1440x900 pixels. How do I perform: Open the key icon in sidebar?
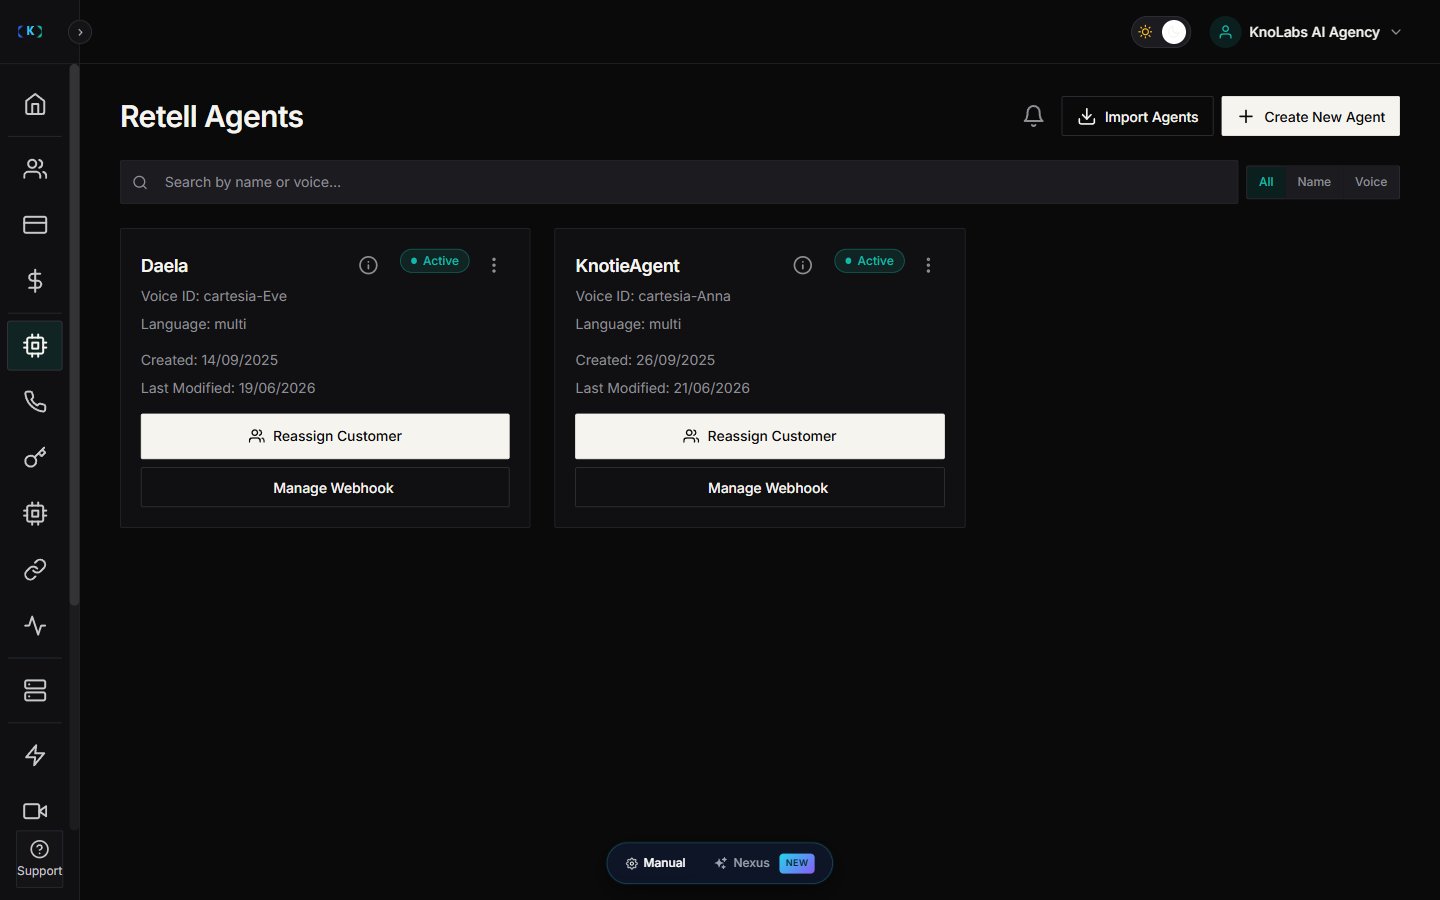(35, 458)
